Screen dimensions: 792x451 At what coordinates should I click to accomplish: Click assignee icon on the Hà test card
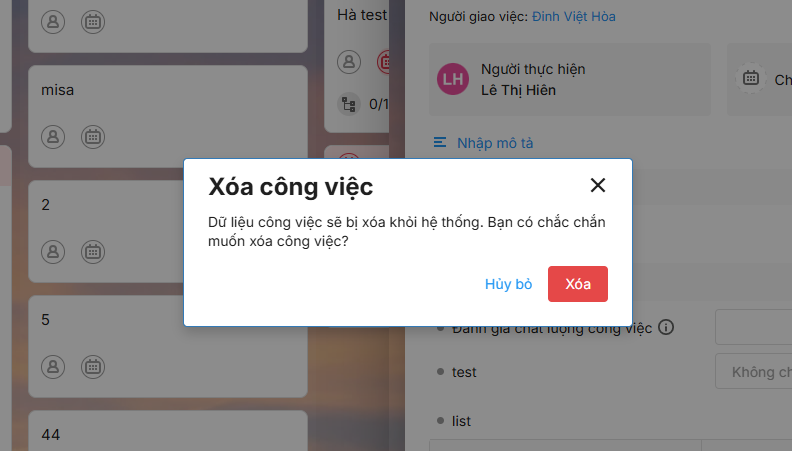pos(349,62)
